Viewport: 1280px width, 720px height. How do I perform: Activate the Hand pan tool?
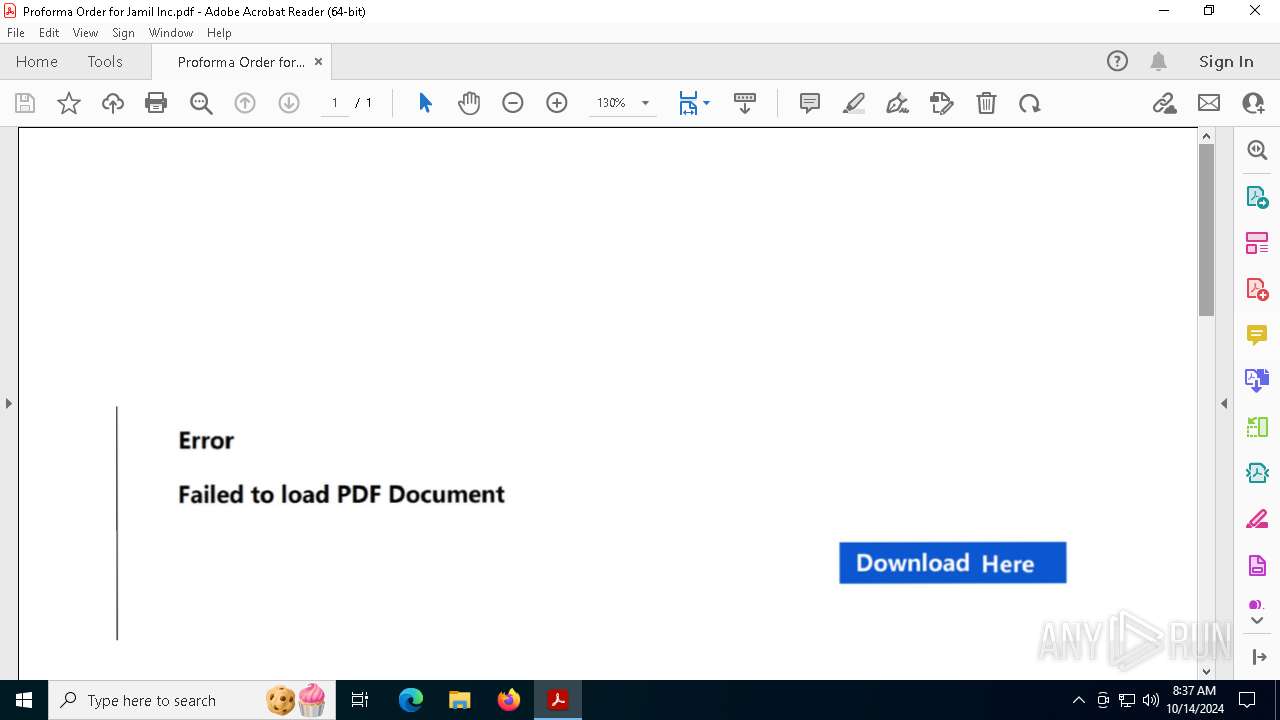[469, 103]
